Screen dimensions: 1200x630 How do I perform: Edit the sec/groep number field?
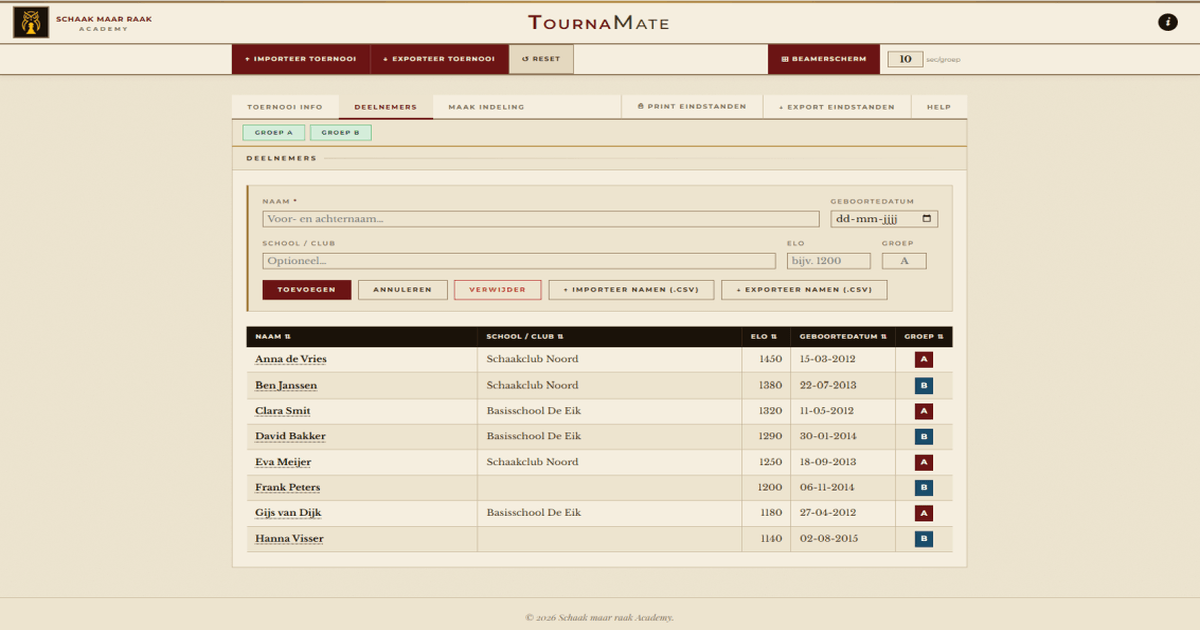[x=905, y=59]
